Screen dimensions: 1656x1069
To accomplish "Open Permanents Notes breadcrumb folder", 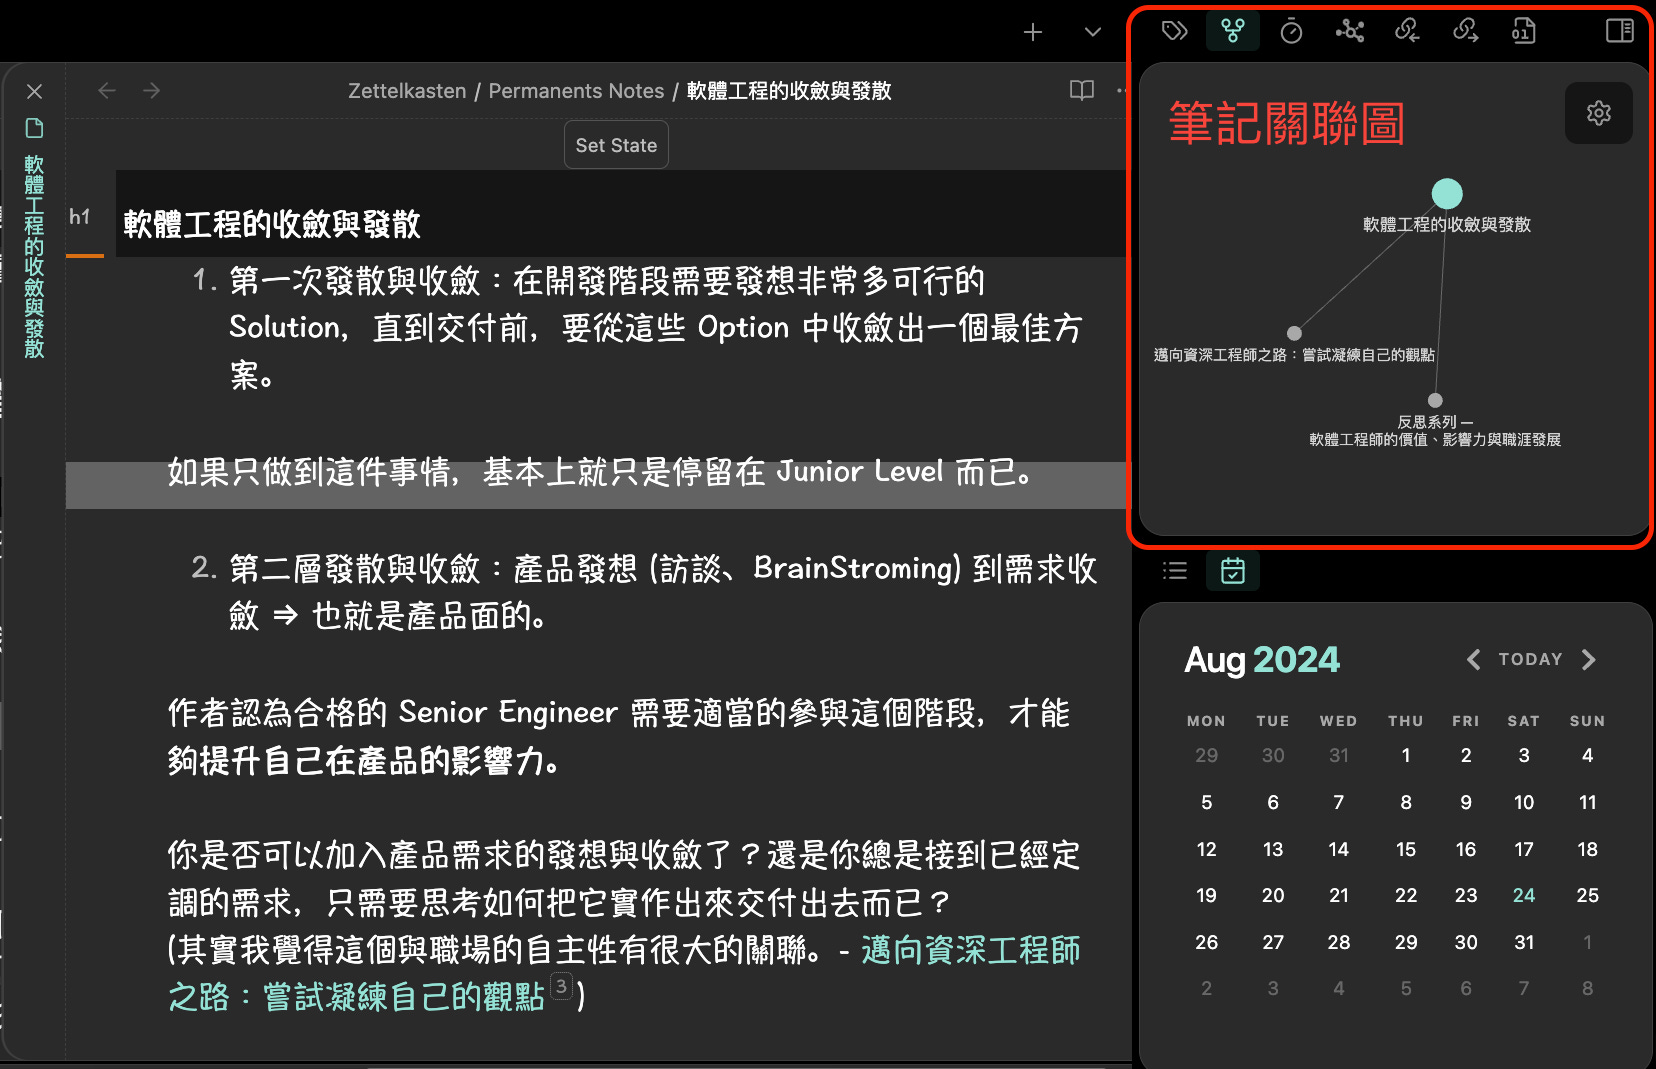I will [x=576, y=91].
